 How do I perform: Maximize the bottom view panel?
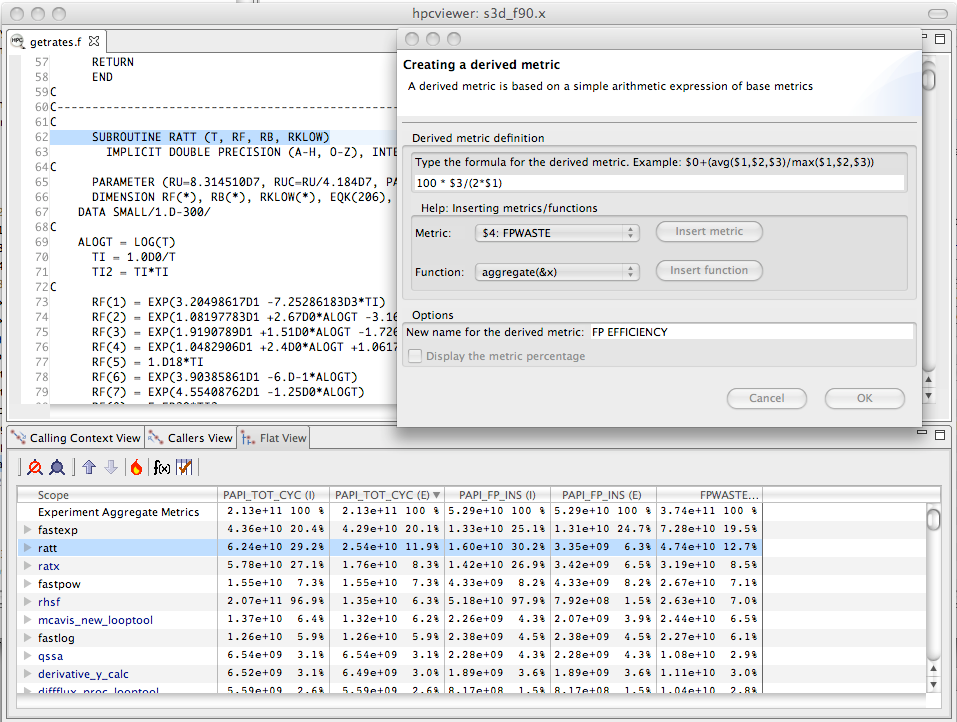[940, 435]
